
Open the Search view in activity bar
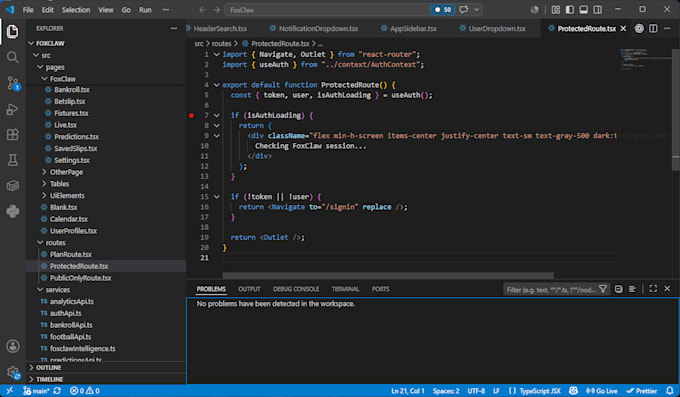click(x=13, y=57)
